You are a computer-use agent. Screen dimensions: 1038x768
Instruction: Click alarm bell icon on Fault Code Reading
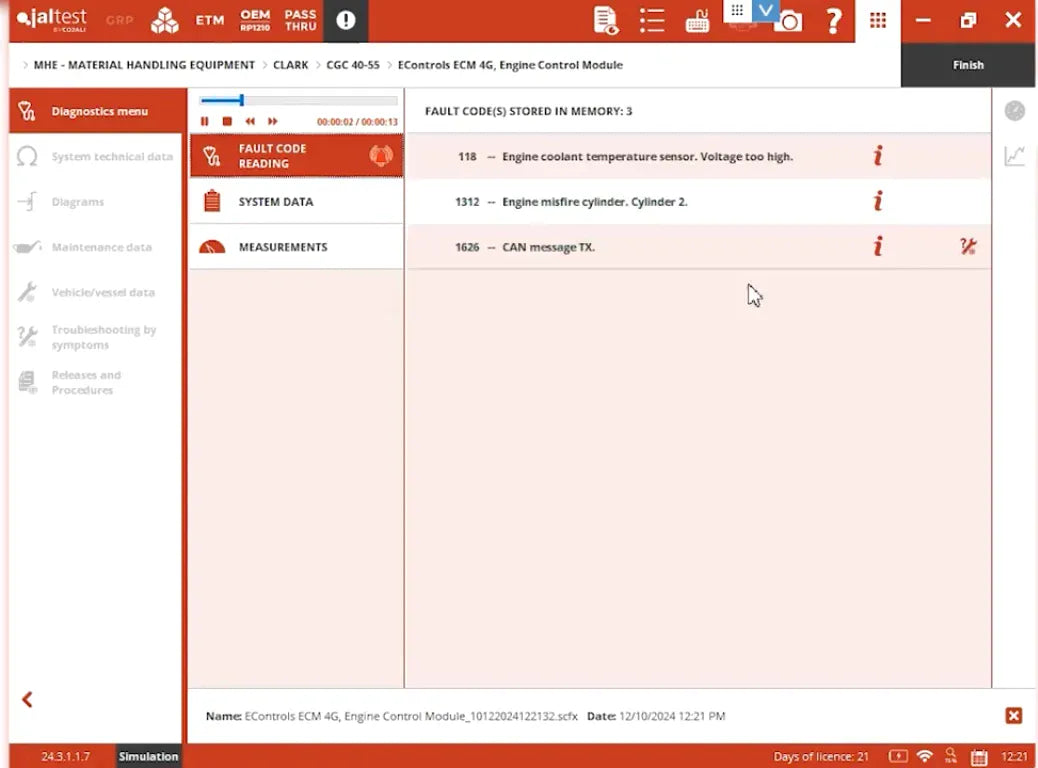coord(381,156)
